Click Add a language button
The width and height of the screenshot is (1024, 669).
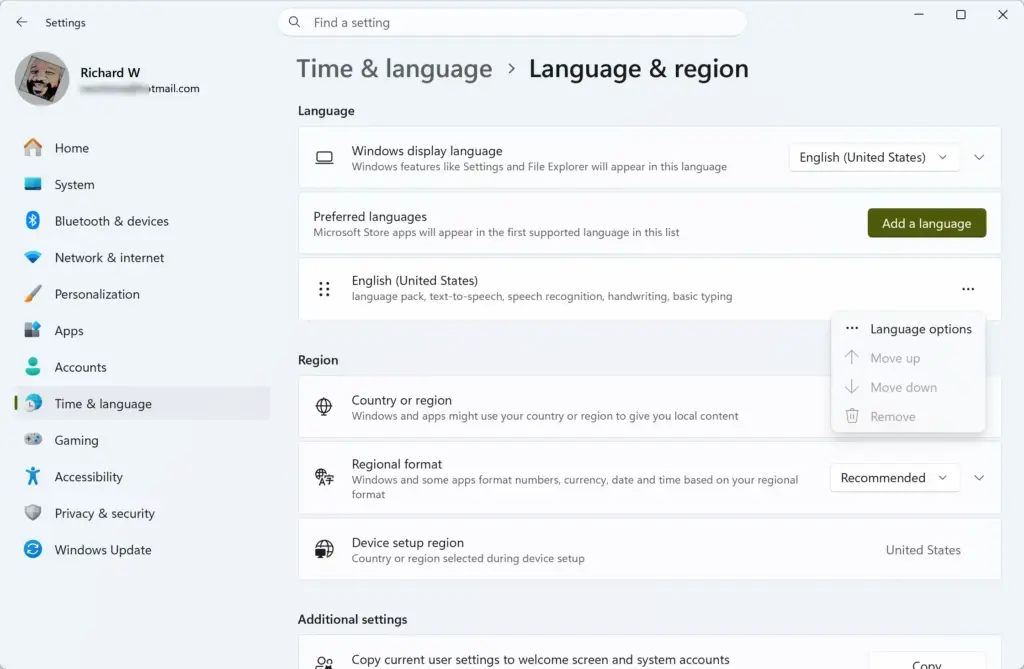tap(926, 223)
